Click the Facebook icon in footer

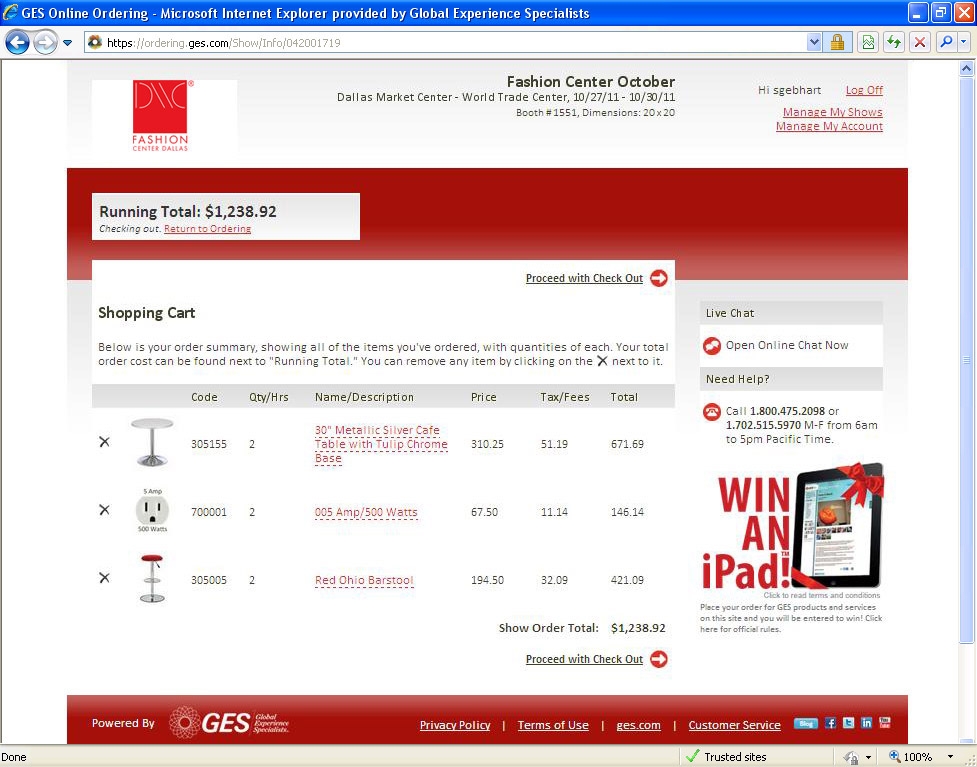click(830, 723)
